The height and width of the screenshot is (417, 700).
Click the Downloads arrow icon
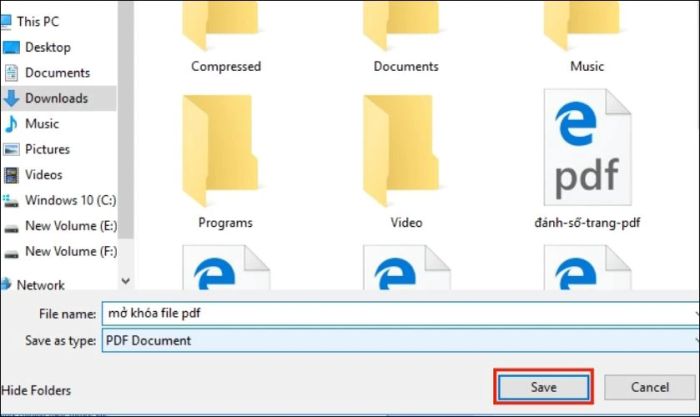point(11,98)
